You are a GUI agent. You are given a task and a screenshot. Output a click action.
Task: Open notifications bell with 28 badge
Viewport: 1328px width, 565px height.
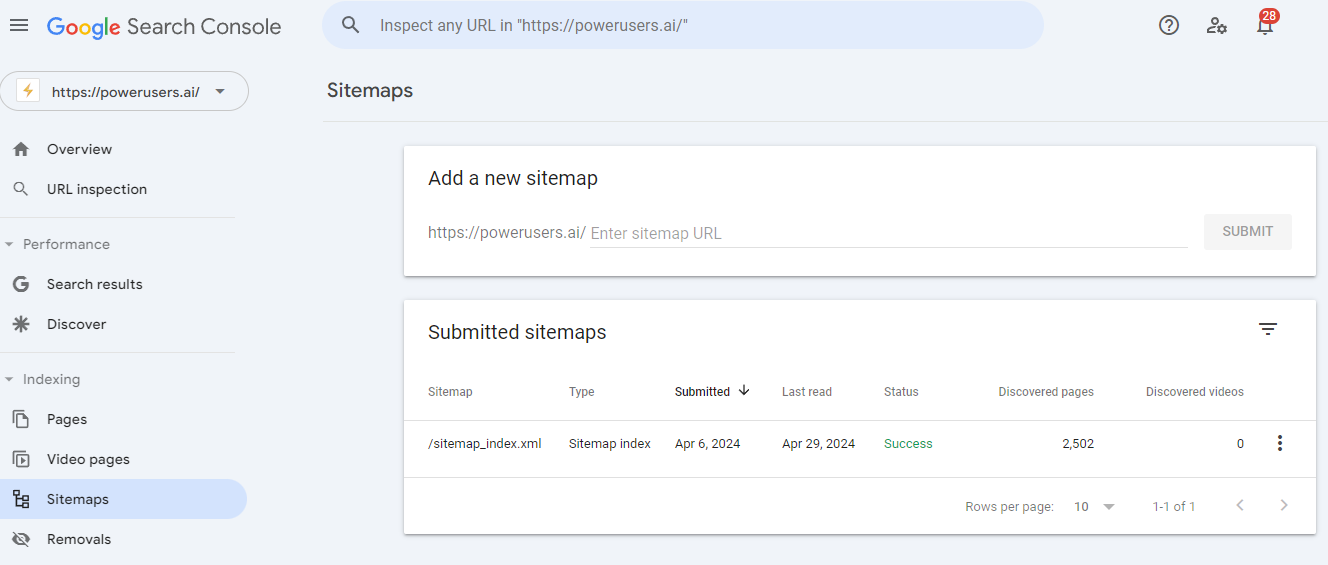click(x=1266, y=24)
